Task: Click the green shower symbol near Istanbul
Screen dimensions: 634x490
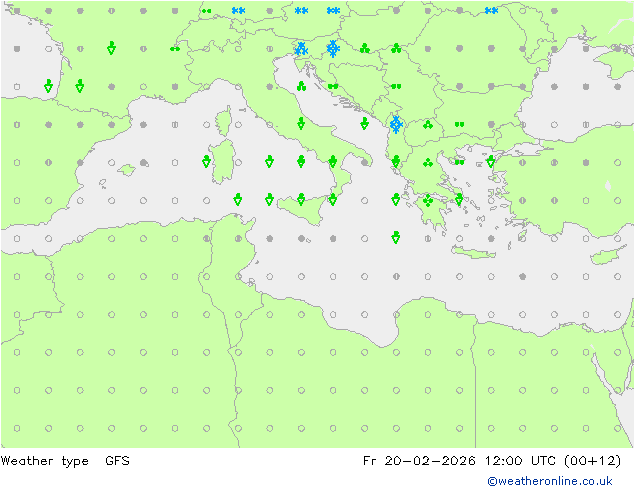Action: pos(491,161)
